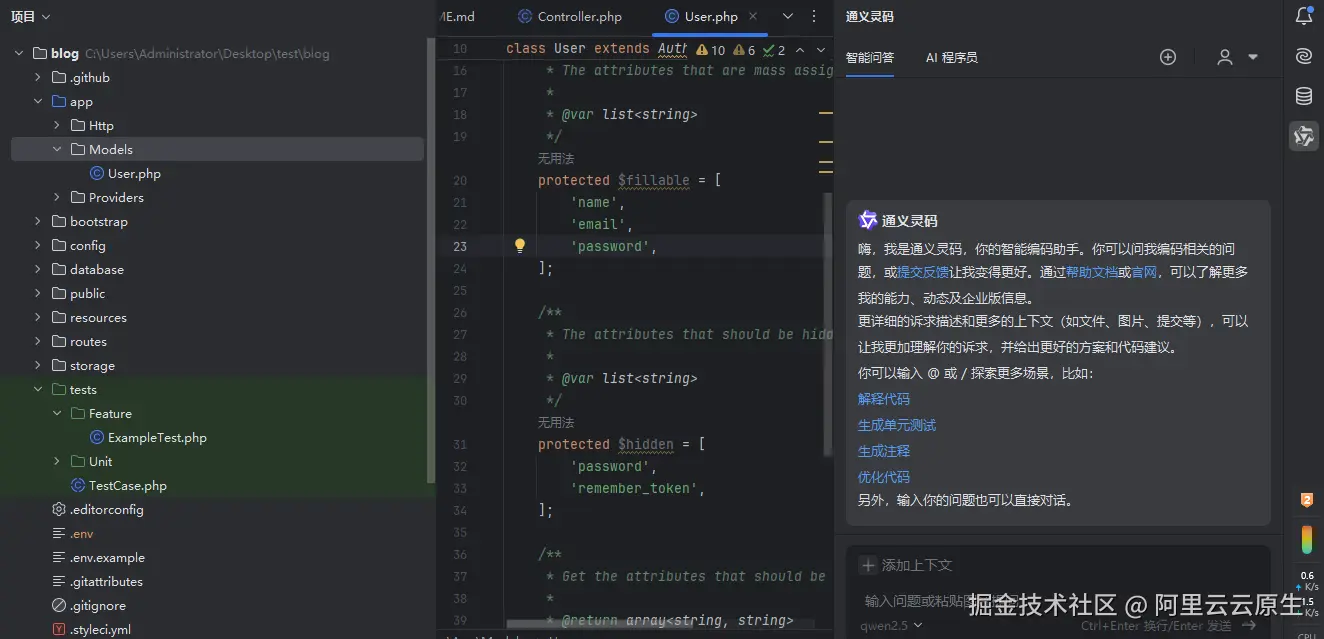Select the config folder
Screen dimensions: 1324x639
[78, 245]
